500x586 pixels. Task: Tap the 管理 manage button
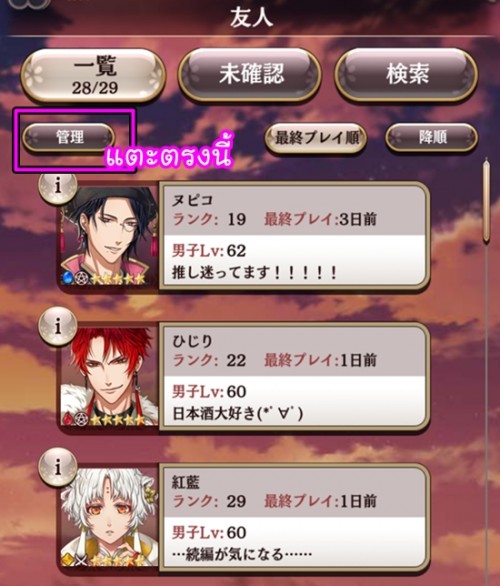click(68, 138)
